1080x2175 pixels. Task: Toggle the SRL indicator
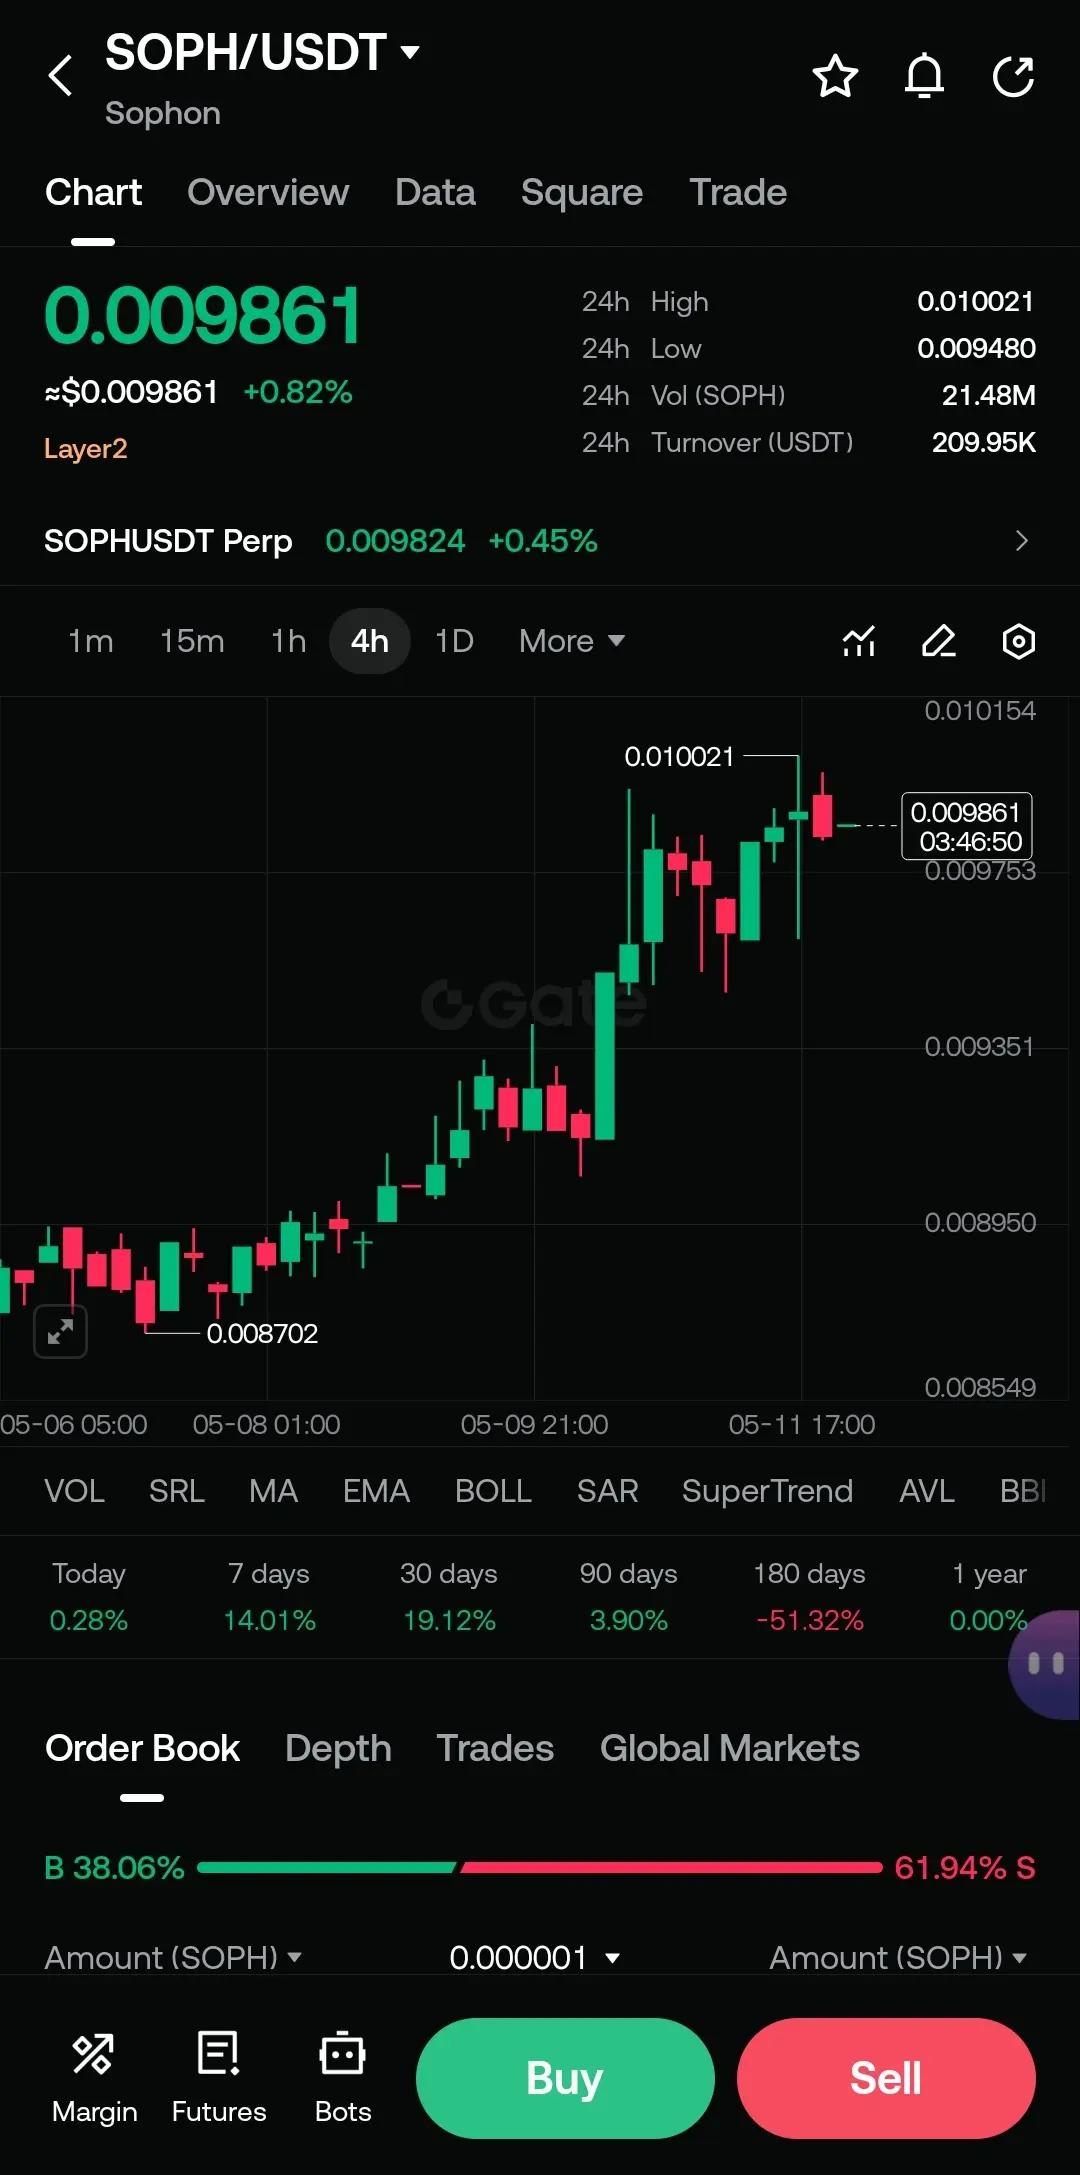coord(177,1491)
